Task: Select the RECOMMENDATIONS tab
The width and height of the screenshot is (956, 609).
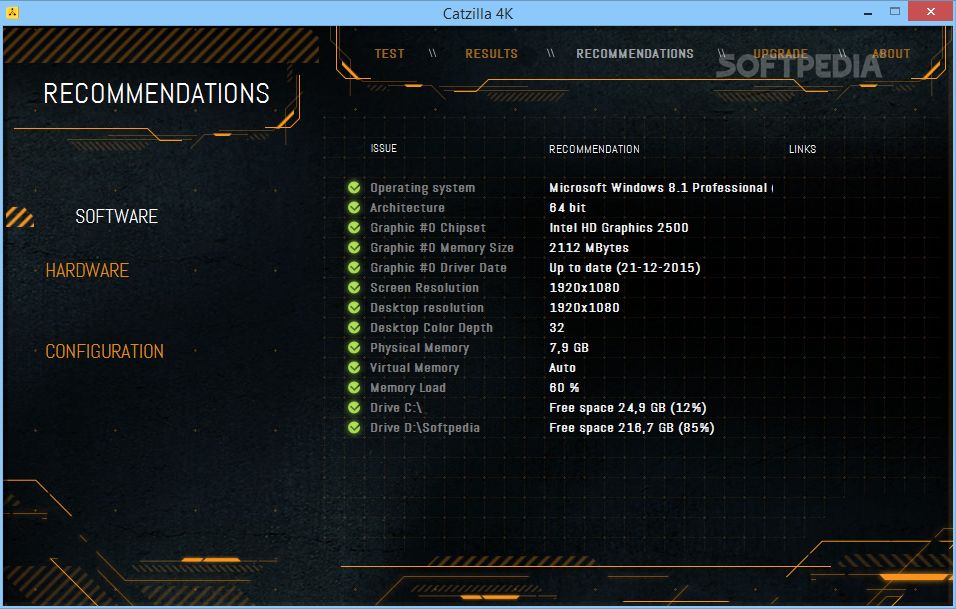Action: click(x=635, y=54)
